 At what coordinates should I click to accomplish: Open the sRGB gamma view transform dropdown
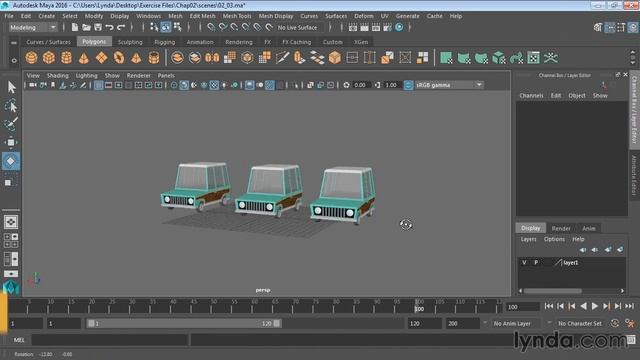(449, 85)
